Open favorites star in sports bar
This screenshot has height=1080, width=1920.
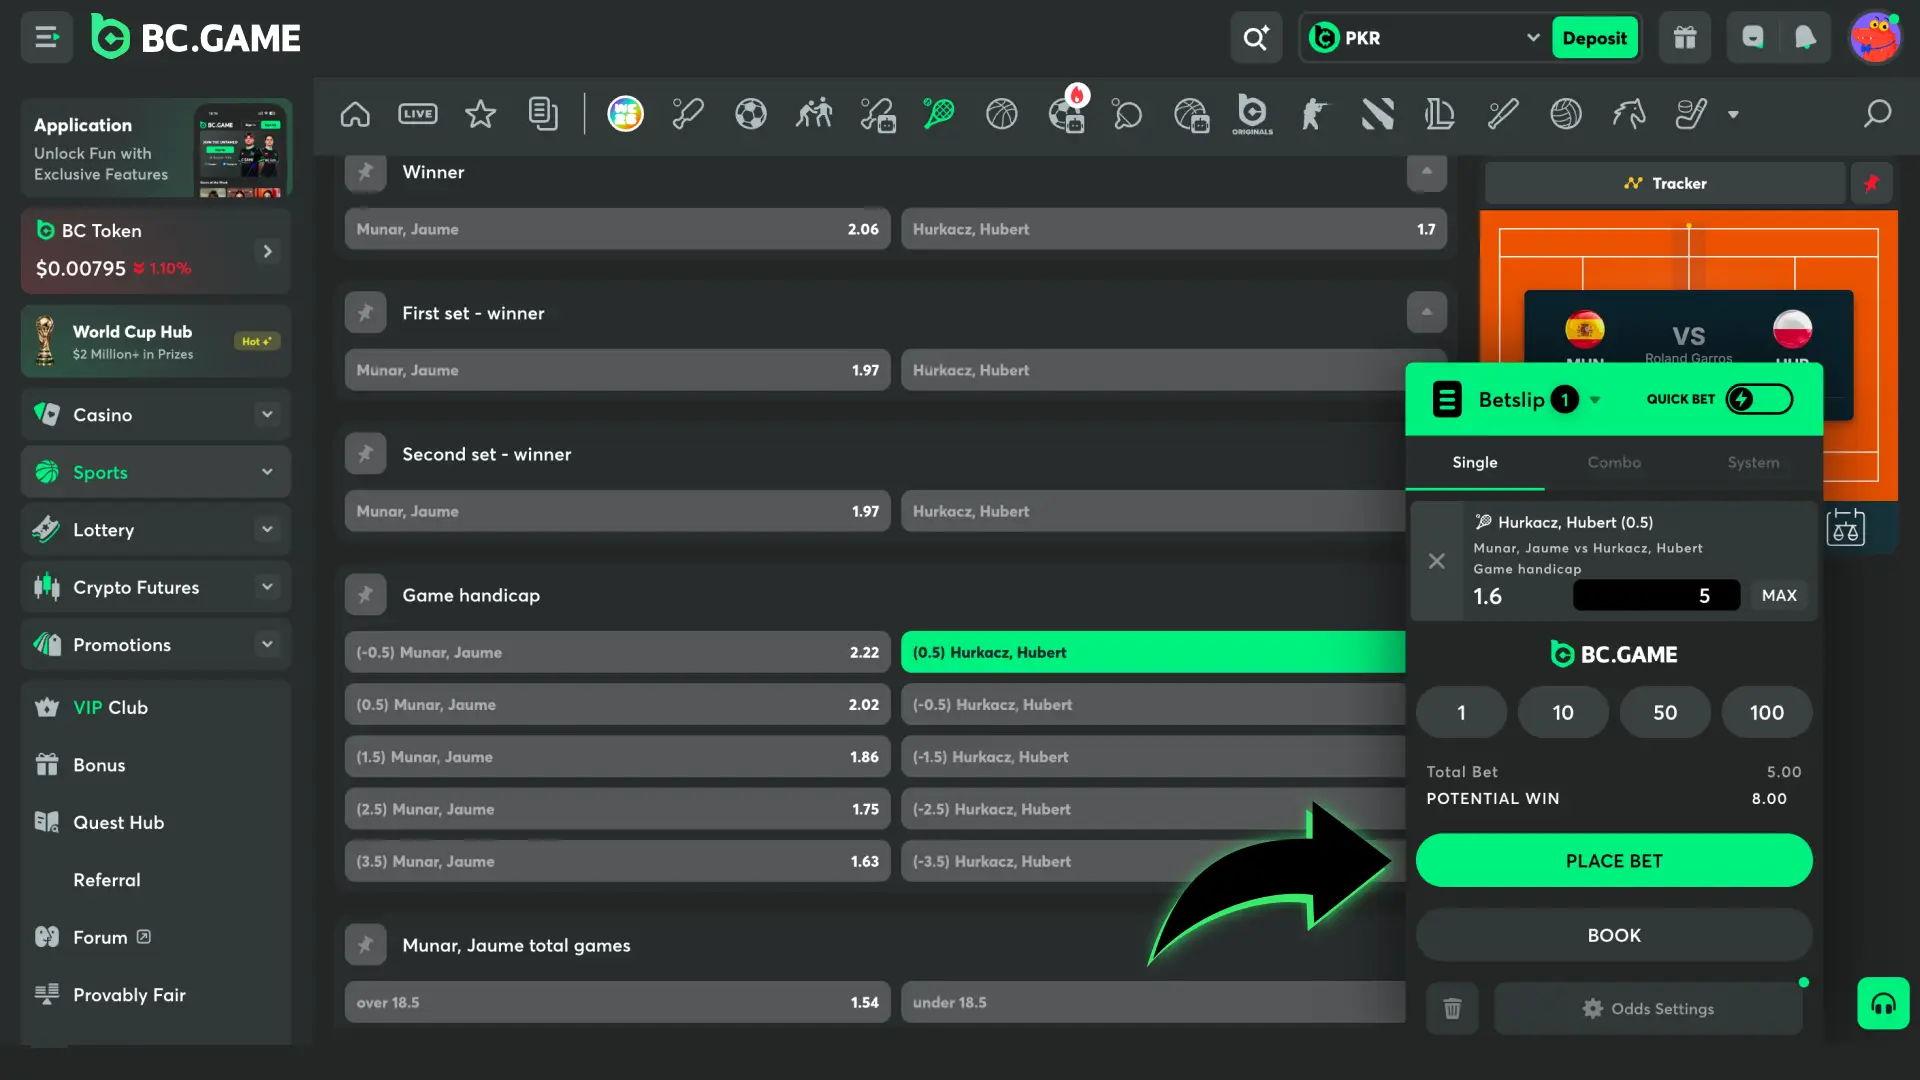point(481,114)
